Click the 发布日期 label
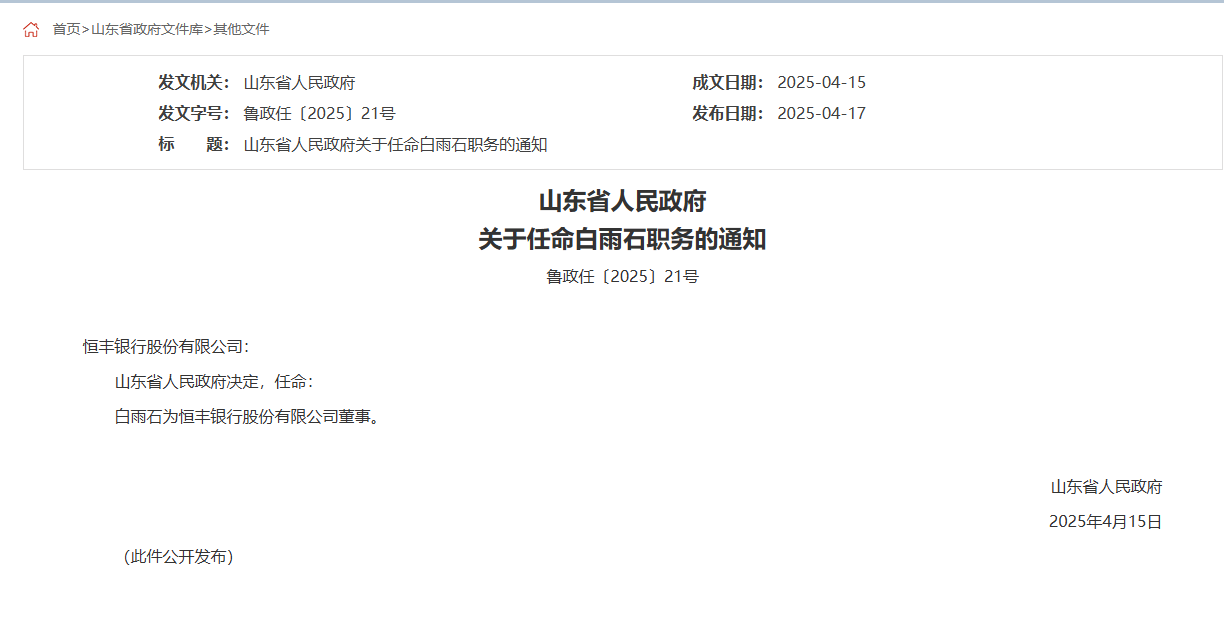 click(x=728, y=114)
